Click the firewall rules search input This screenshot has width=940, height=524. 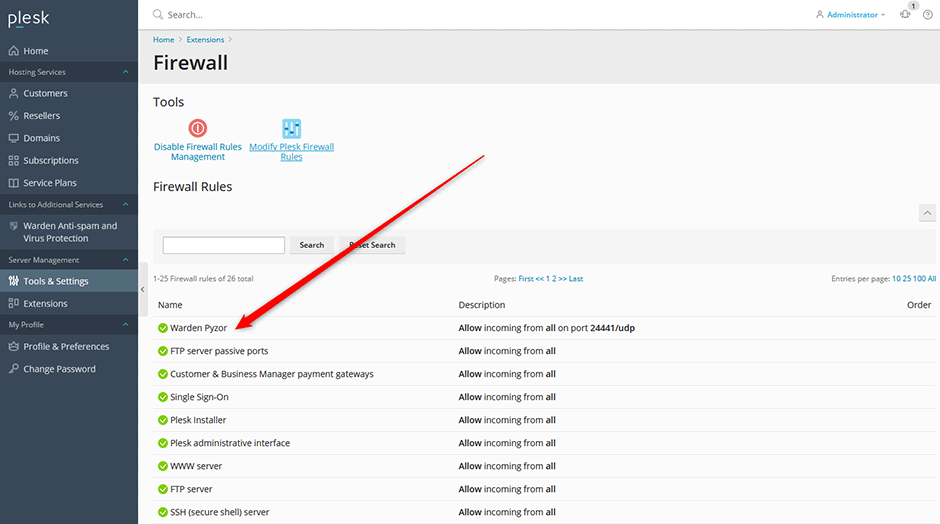224,245
